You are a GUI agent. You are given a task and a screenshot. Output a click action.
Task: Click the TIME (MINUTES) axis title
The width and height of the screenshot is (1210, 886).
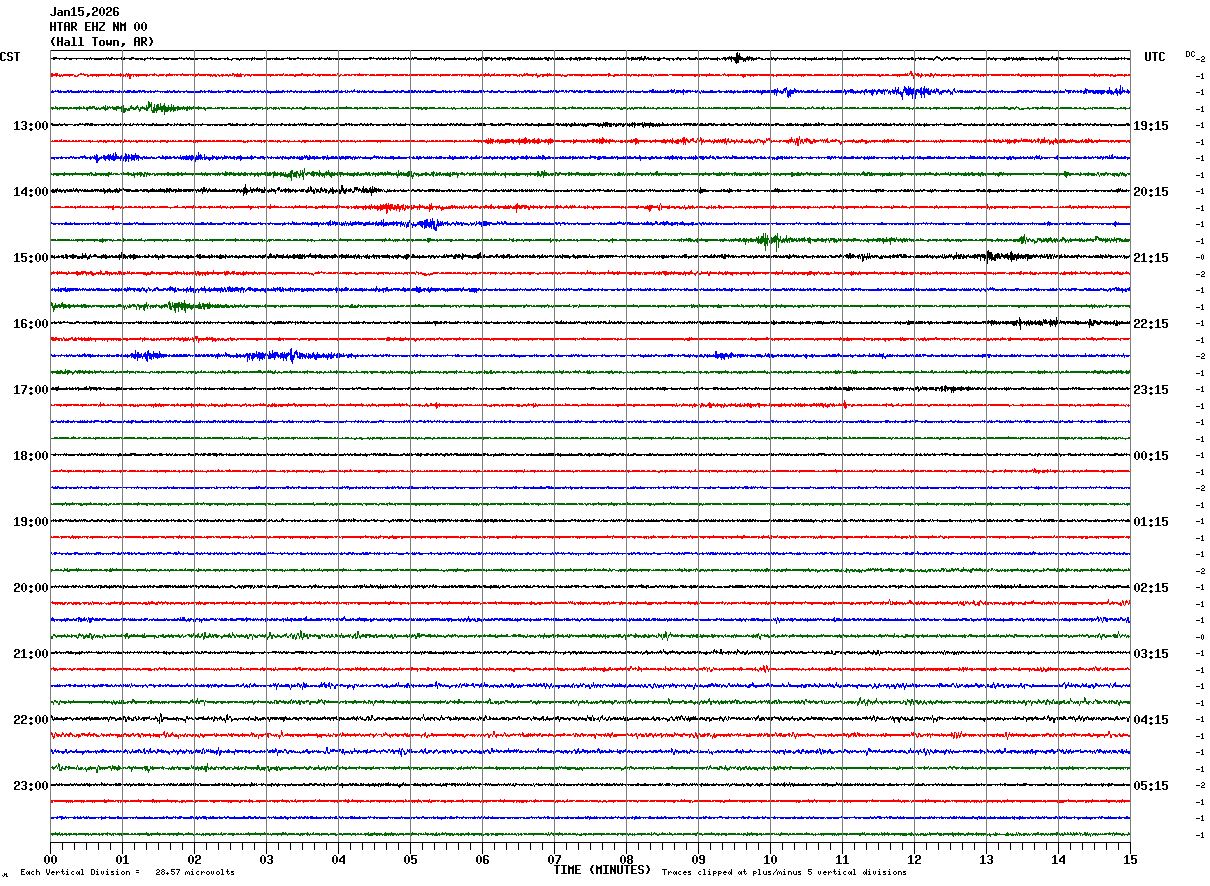[602, 870]
